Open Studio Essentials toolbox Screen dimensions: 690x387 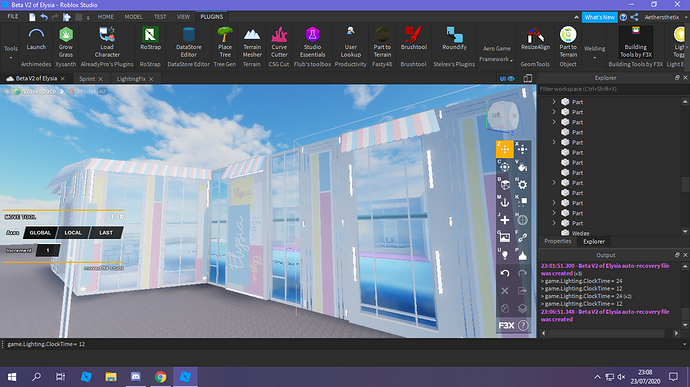tap(312, 42)
